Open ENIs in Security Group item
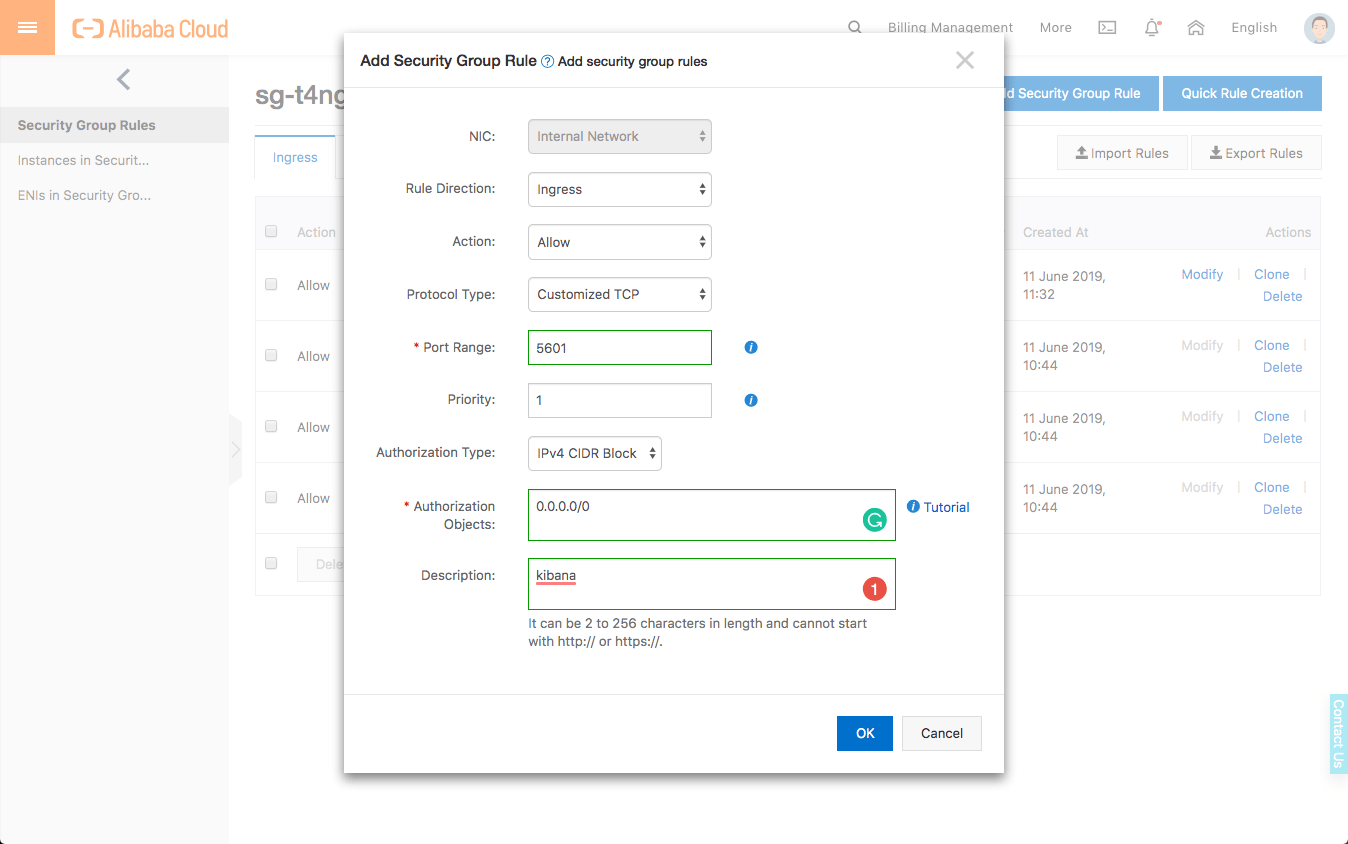1348x844 pixels. pos(114,195)
